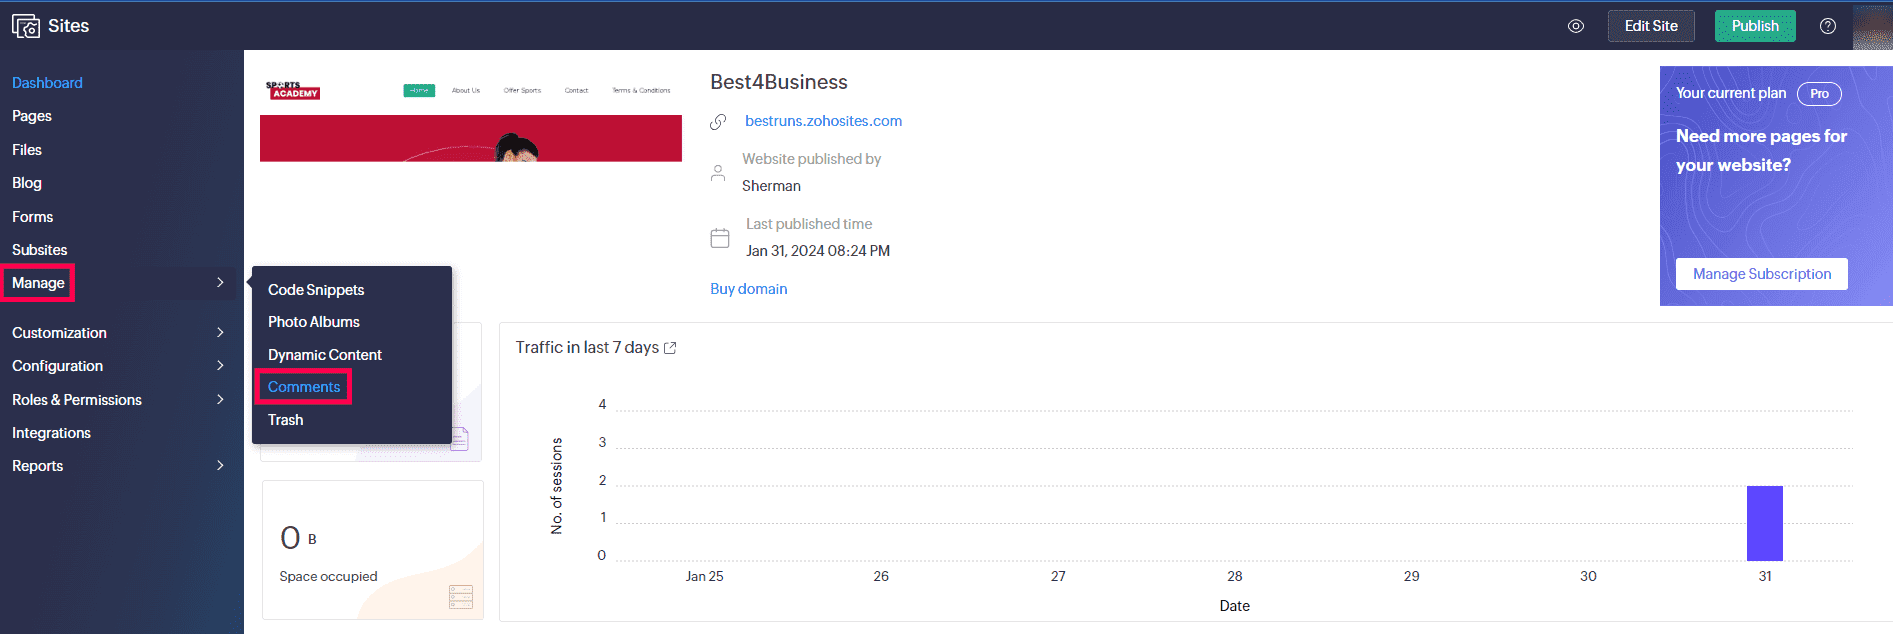Click the Date axis label
The image size is (1893, 634).
click(1235, 606)
